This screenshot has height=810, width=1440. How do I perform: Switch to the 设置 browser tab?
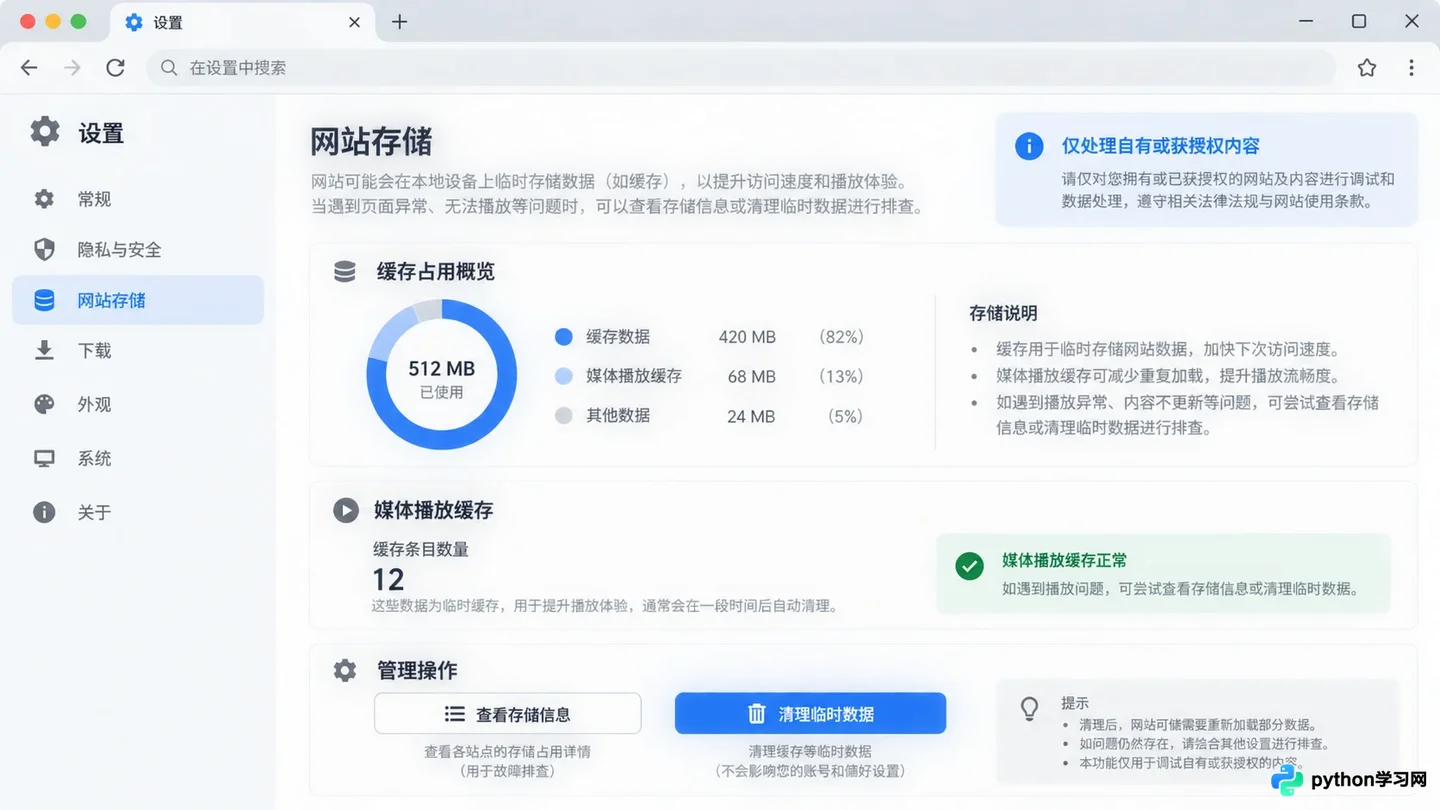tap(242, 22)
